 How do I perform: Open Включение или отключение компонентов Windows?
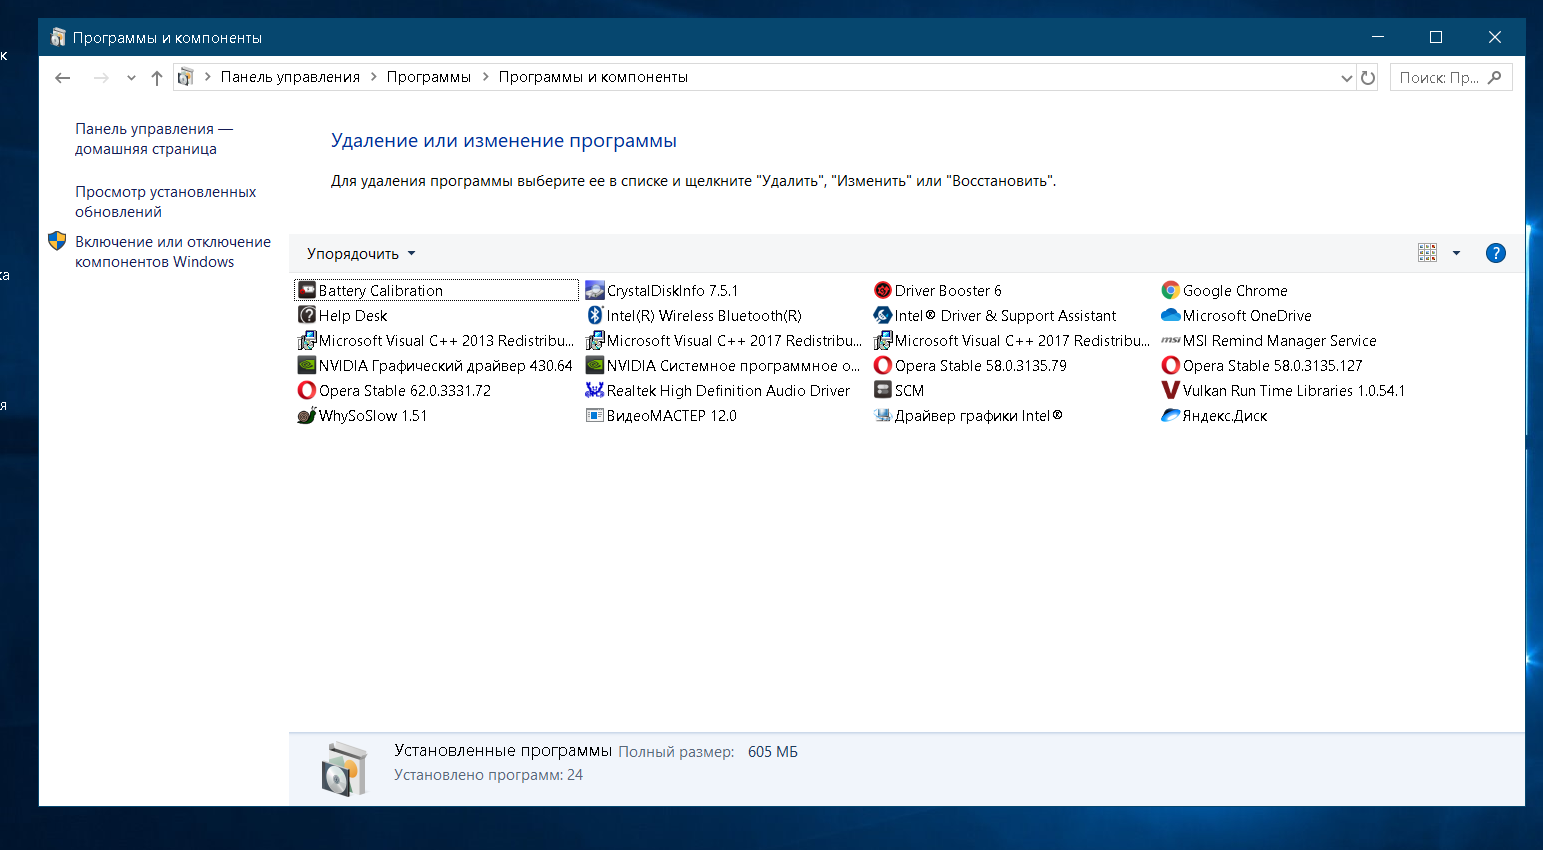[x=173, y=252]
